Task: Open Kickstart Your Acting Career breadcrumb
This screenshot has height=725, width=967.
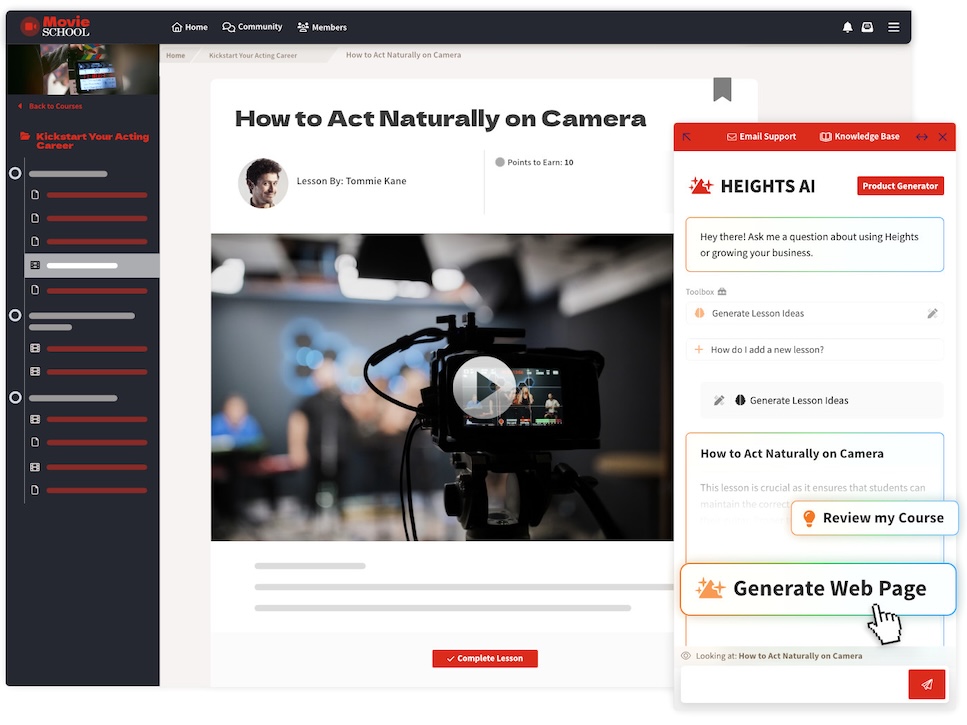Action: click(x=253, y=55)
